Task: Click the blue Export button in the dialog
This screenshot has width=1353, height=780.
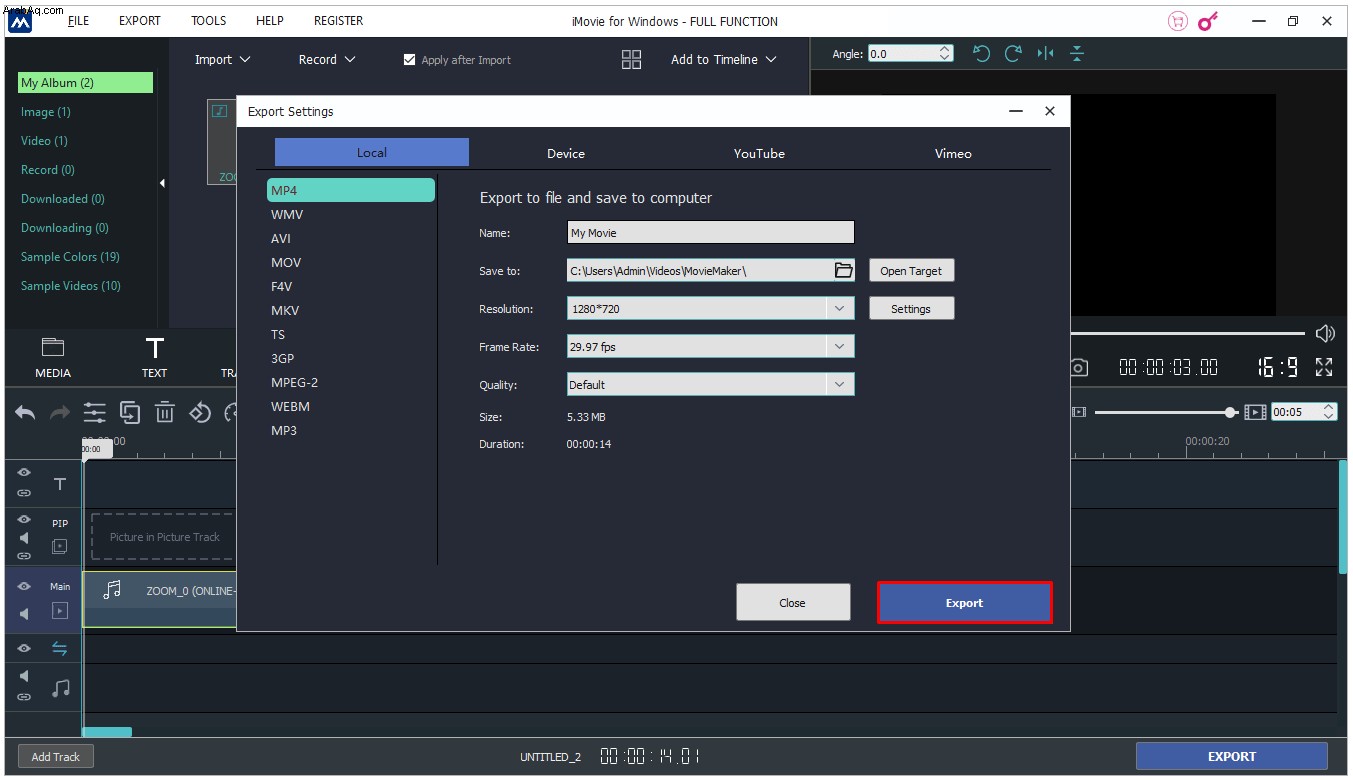Action: (x=964, y=603)
